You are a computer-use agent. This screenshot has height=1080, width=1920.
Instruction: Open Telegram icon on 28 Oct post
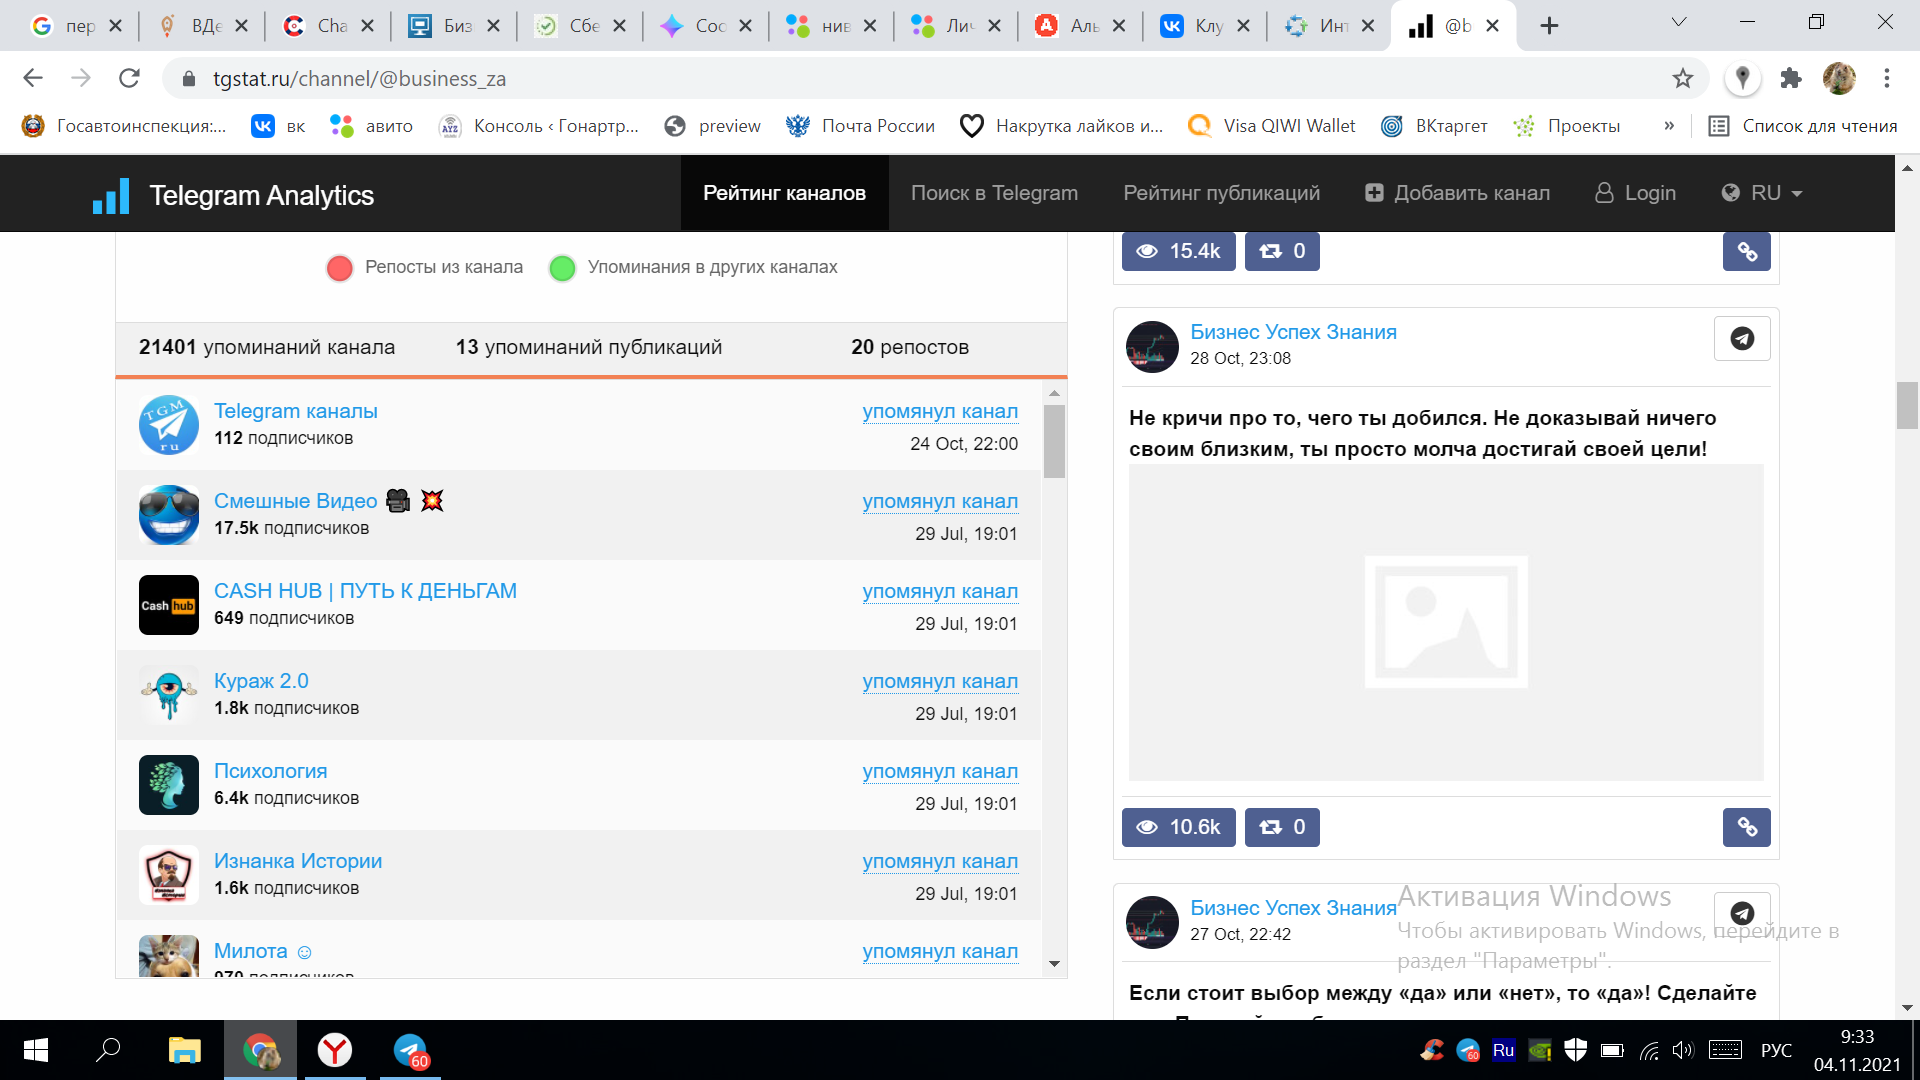[1742, 339]
